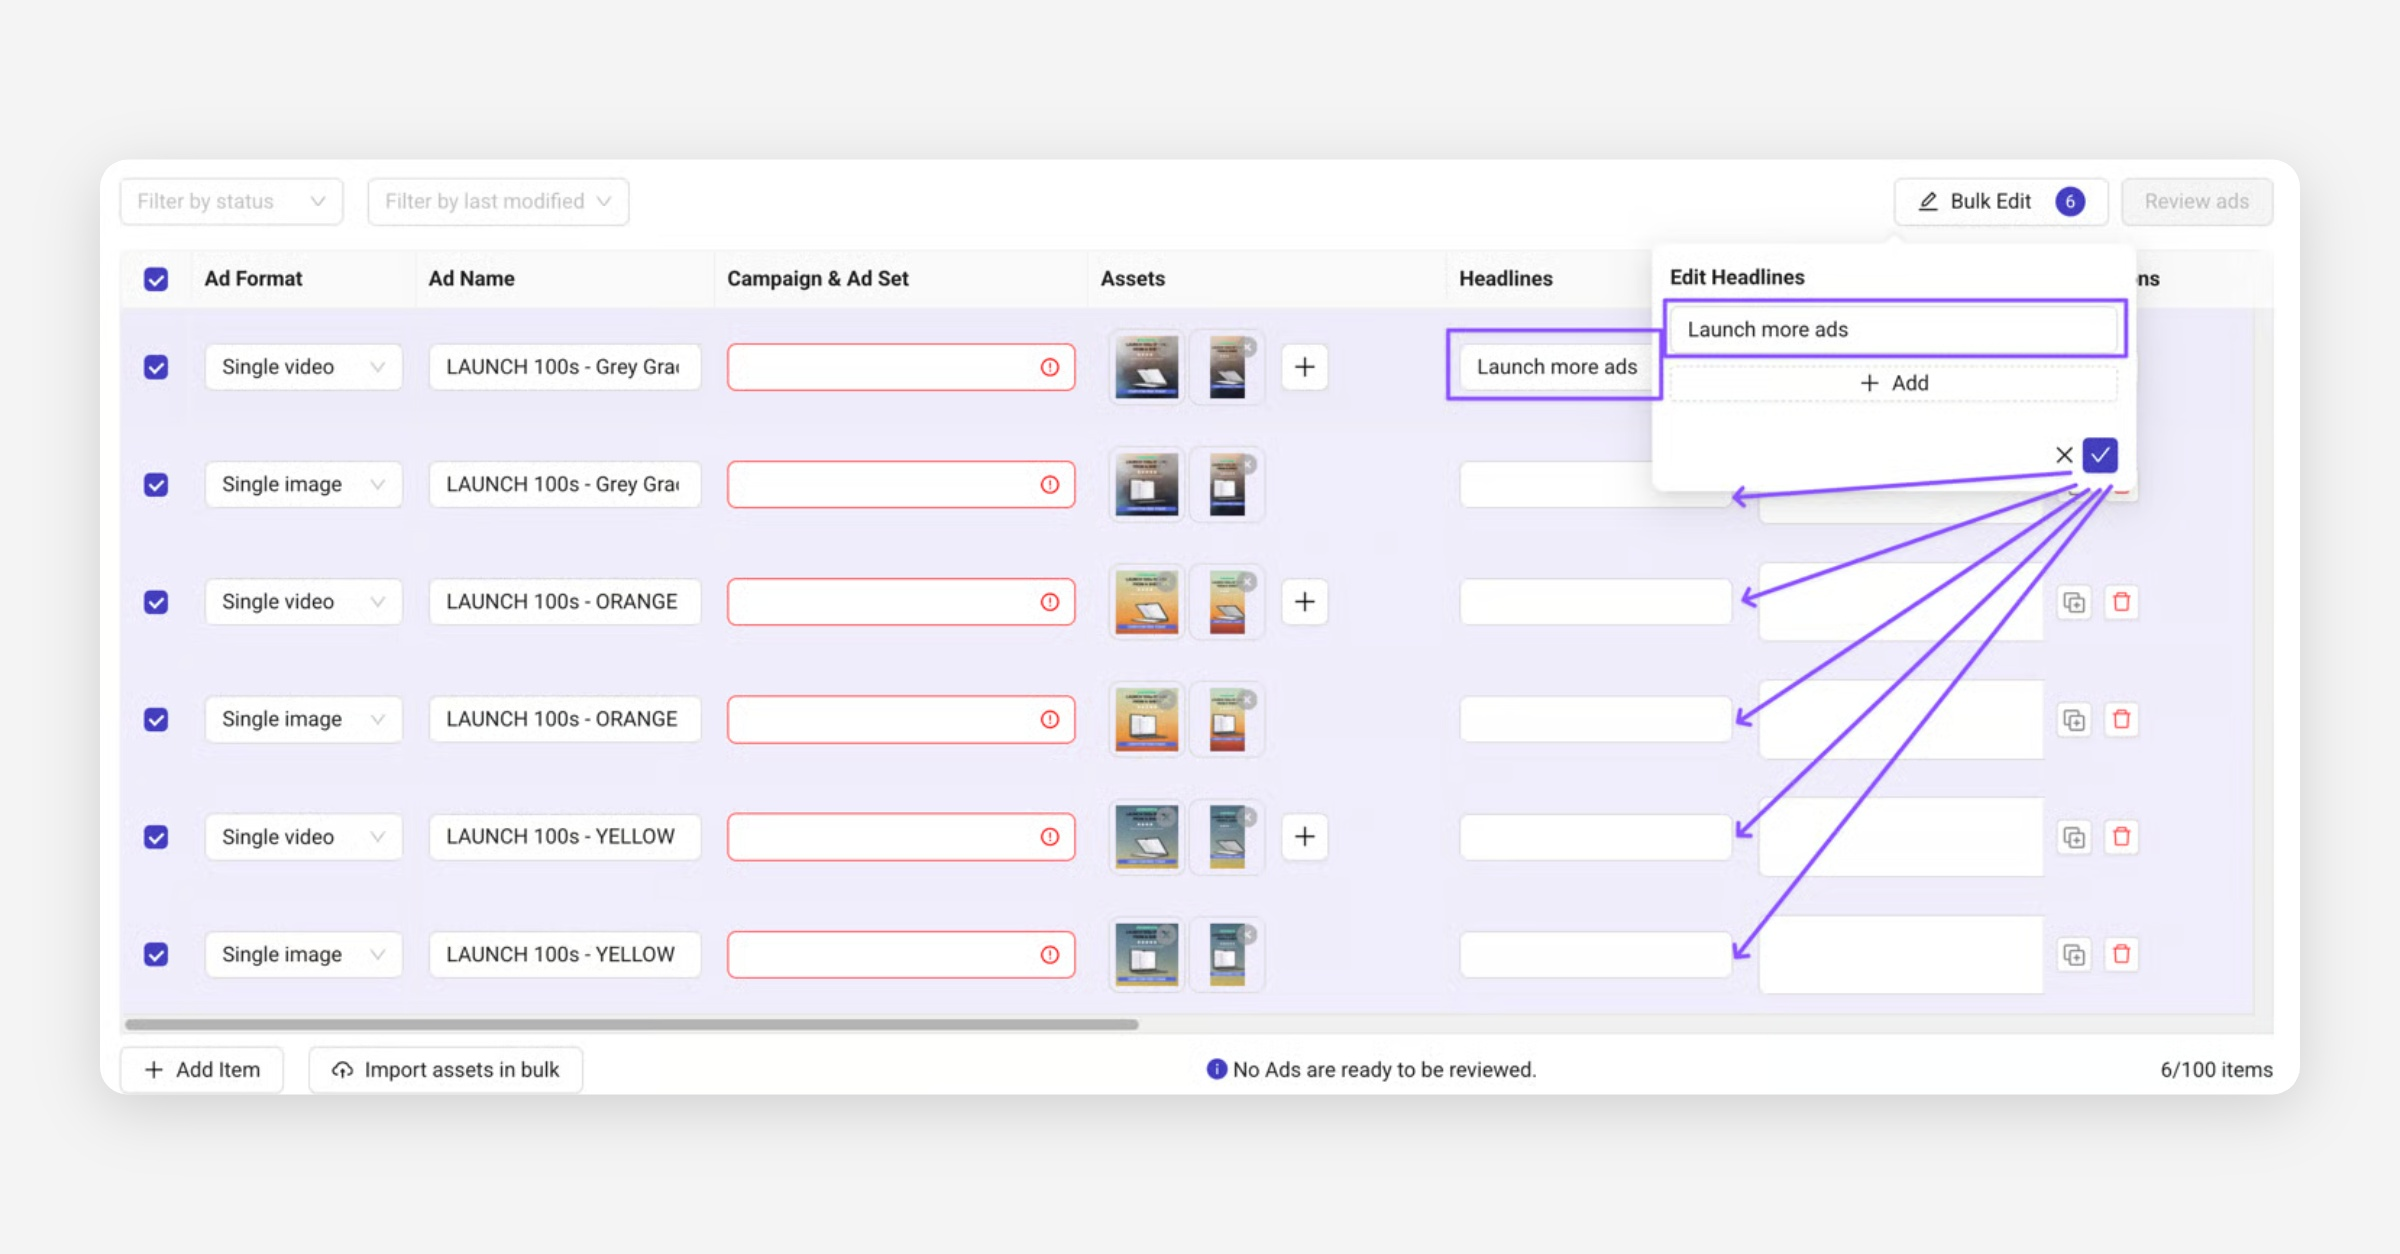2400x1254 pixels.
Task: Delete the LAUNCH 100s - ORANGE image row via its trash icon
Action: coord(2121,719)
